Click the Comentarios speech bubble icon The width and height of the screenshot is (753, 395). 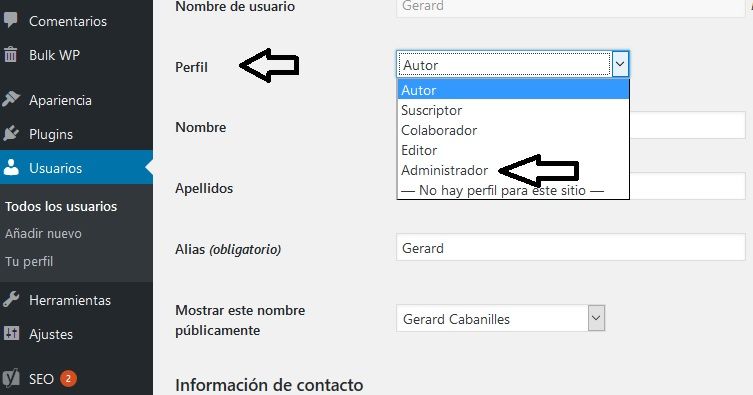click(11, 20)
